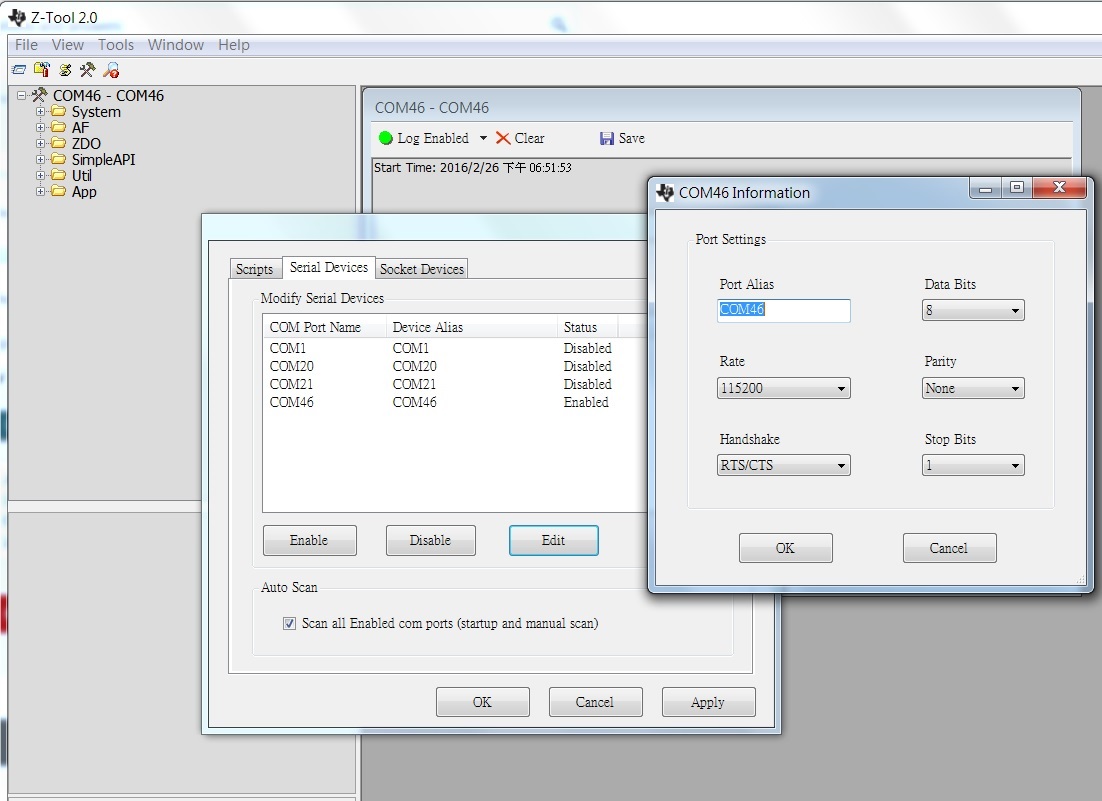This screenshot has width=1102, height=801.
Task: Open the Rate dropdown showing 115200
Action: (784, 388)
